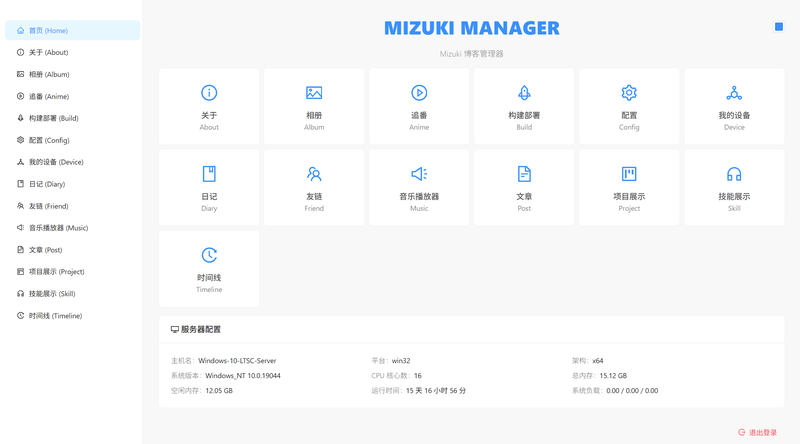Open the Friend people card icon
Image resolution: width=800 pixels, height=444 pixels.
pyautogui.click(x=314, y=174)
